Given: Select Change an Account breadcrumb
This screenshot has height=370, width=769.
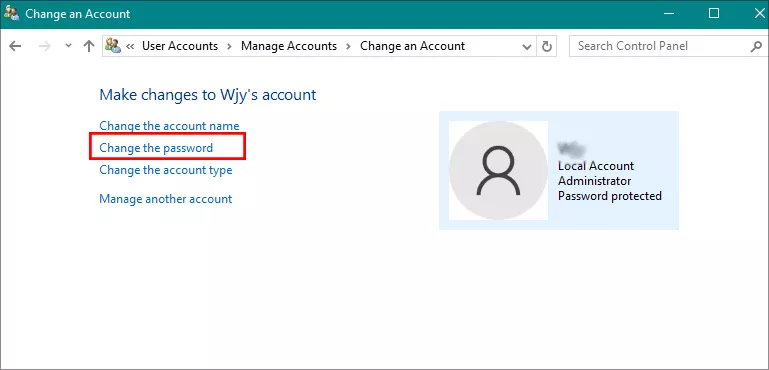Looking at the screenshot, I should (412, 46).
